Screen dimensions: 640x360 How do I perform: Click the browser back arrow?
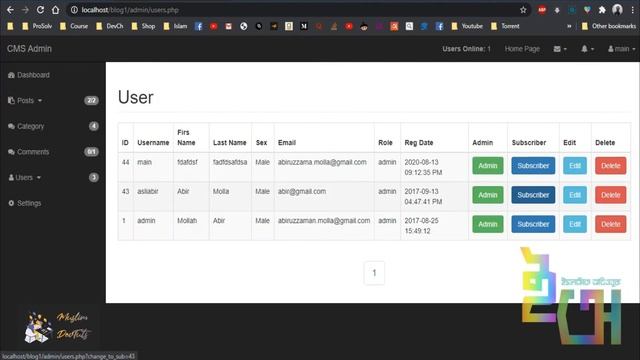pyautogui.click(x=10, y=10)
